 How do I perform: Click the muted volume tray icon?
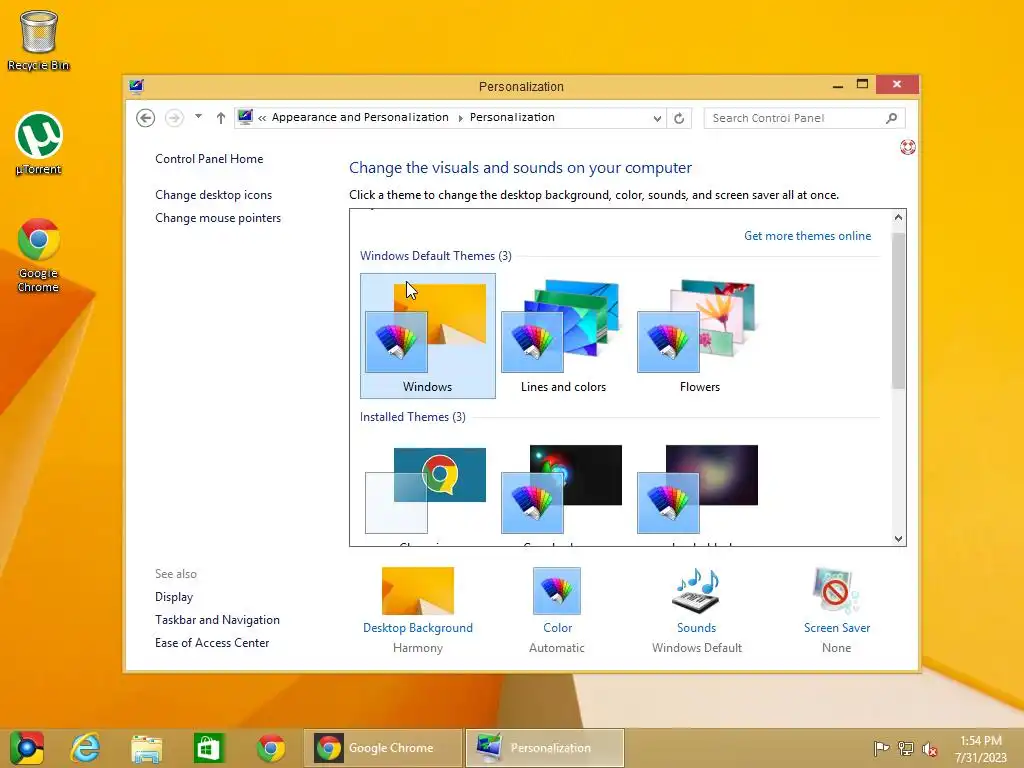pyautogui.click(x=930, y=748)
